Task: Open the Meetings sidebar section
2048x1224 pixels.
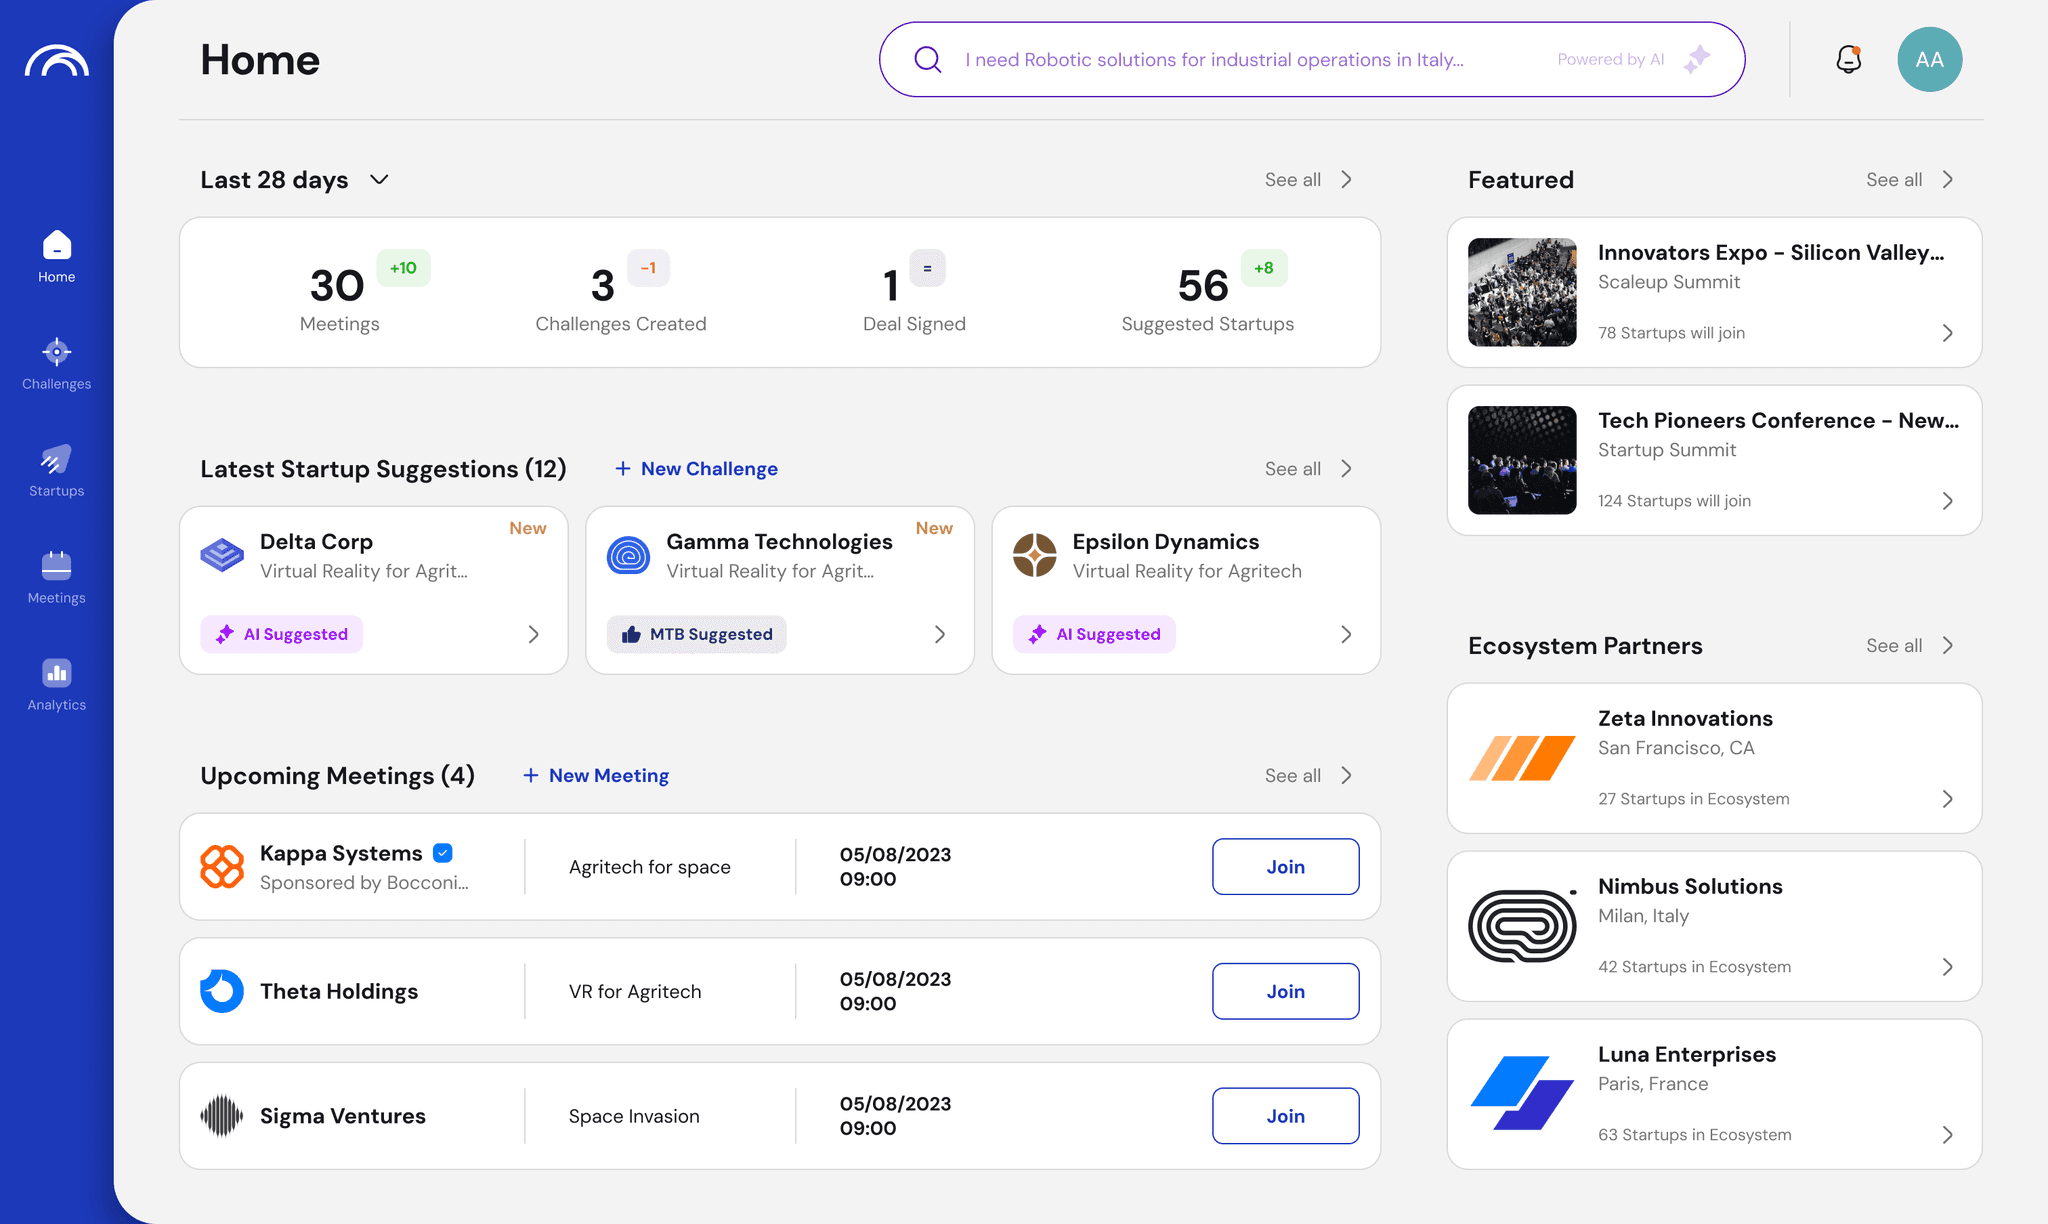Action: 57,578
